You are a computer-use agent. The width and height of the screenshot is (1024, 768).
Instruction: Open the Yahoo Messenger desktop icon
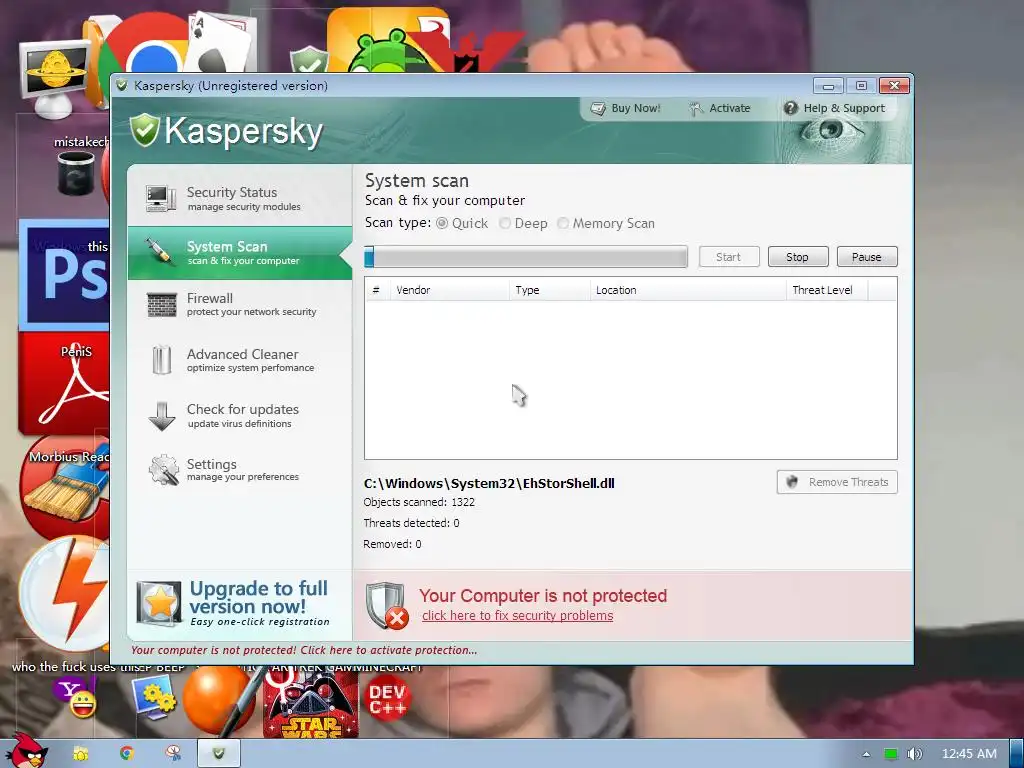(x=76, y=697)
